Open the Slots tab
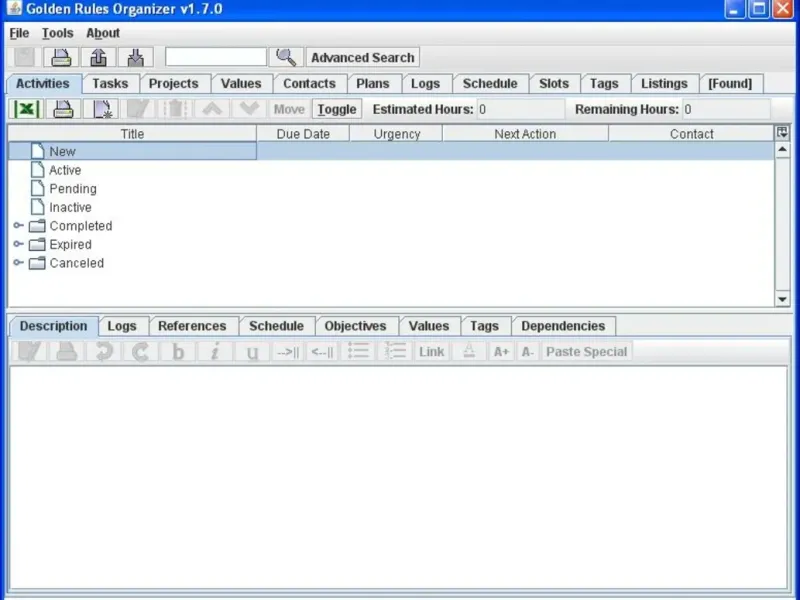800x600 pixels. tap(554, 84)
